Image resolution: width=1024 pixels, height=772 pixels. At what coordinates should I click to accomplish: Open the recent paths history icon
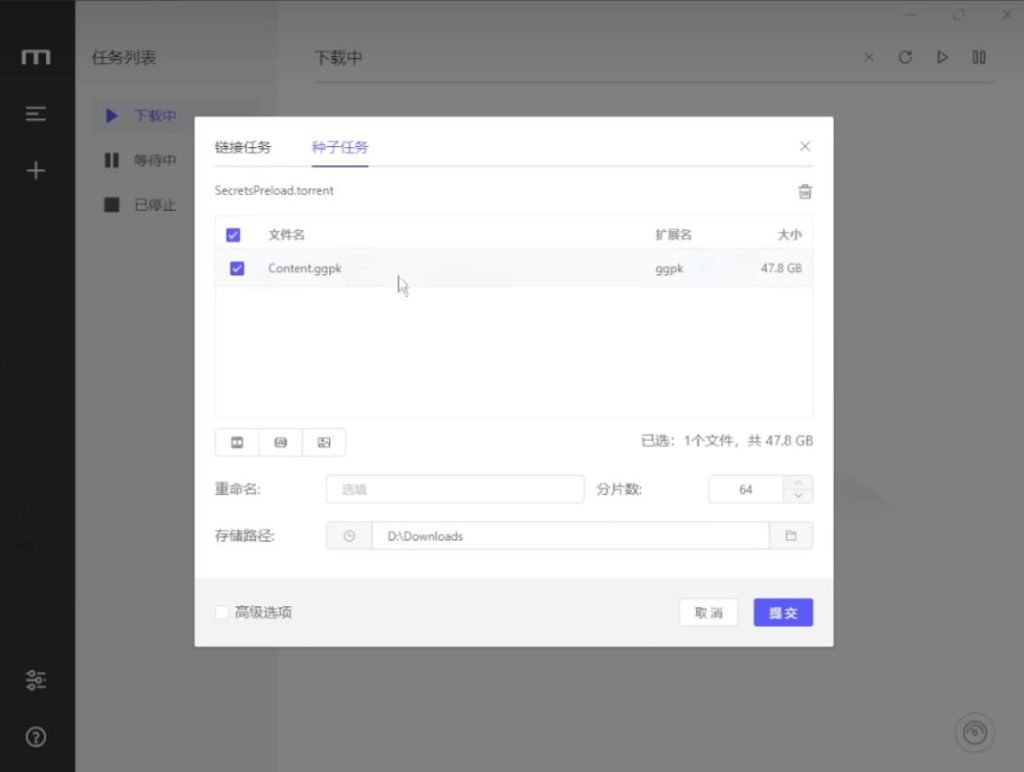(x=349, y=536)
